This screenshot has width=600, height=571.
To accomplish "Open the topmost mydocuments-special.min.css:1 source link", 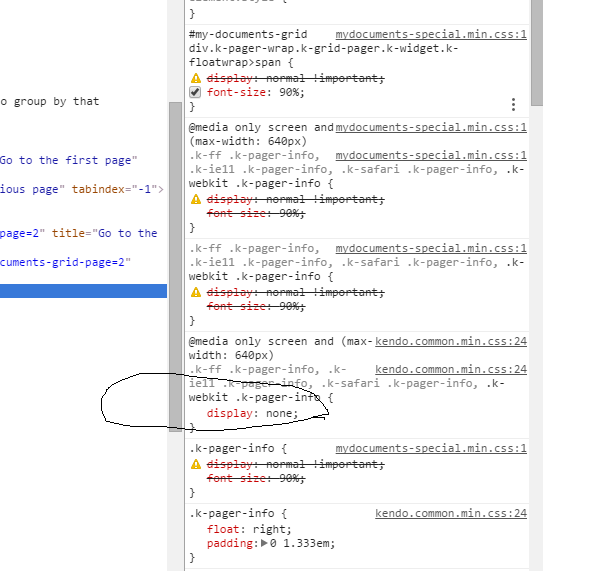I will point(431,34).
